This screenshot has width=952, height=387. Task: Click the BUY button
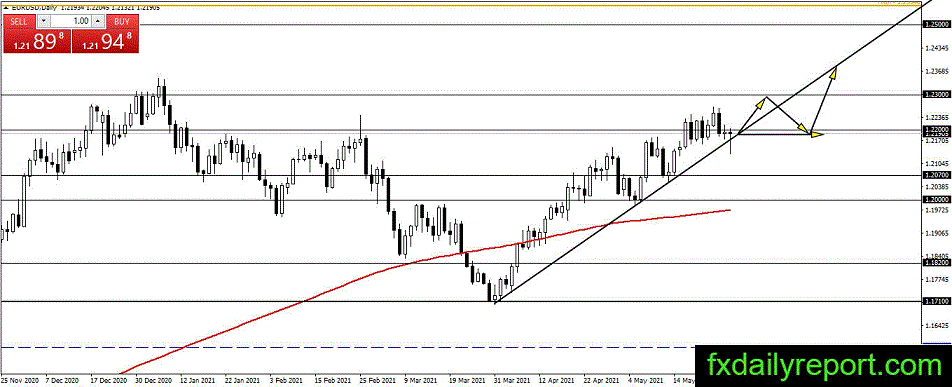coord(123,22)
